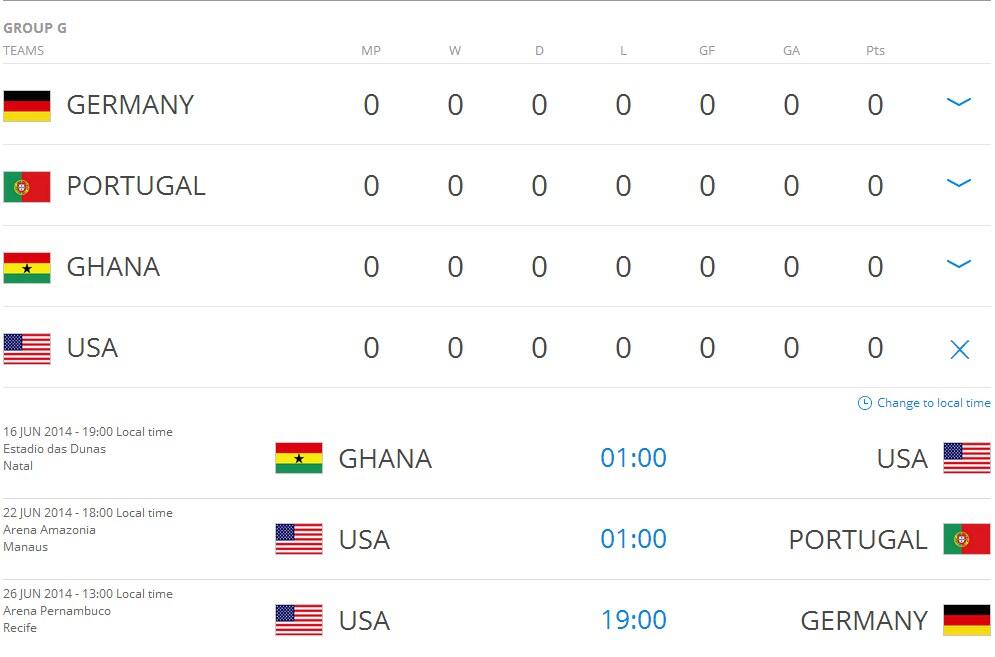Open Ghana vs USA 01:00 match time
Image resolution: width=995 pixels, height=657 pixels.
[x=633, y=458]
